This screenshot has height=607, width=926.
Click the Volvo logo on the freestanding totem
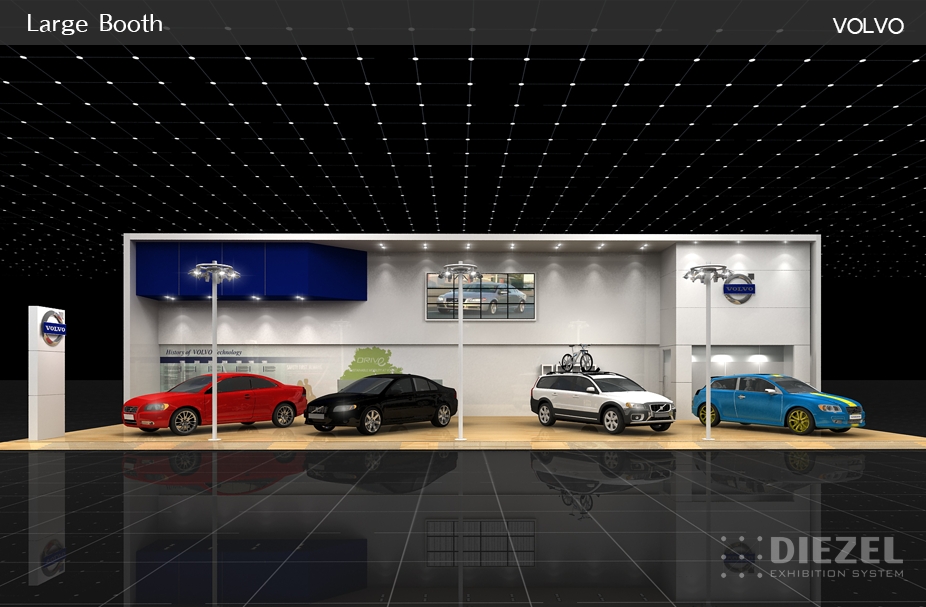(53, 328)
